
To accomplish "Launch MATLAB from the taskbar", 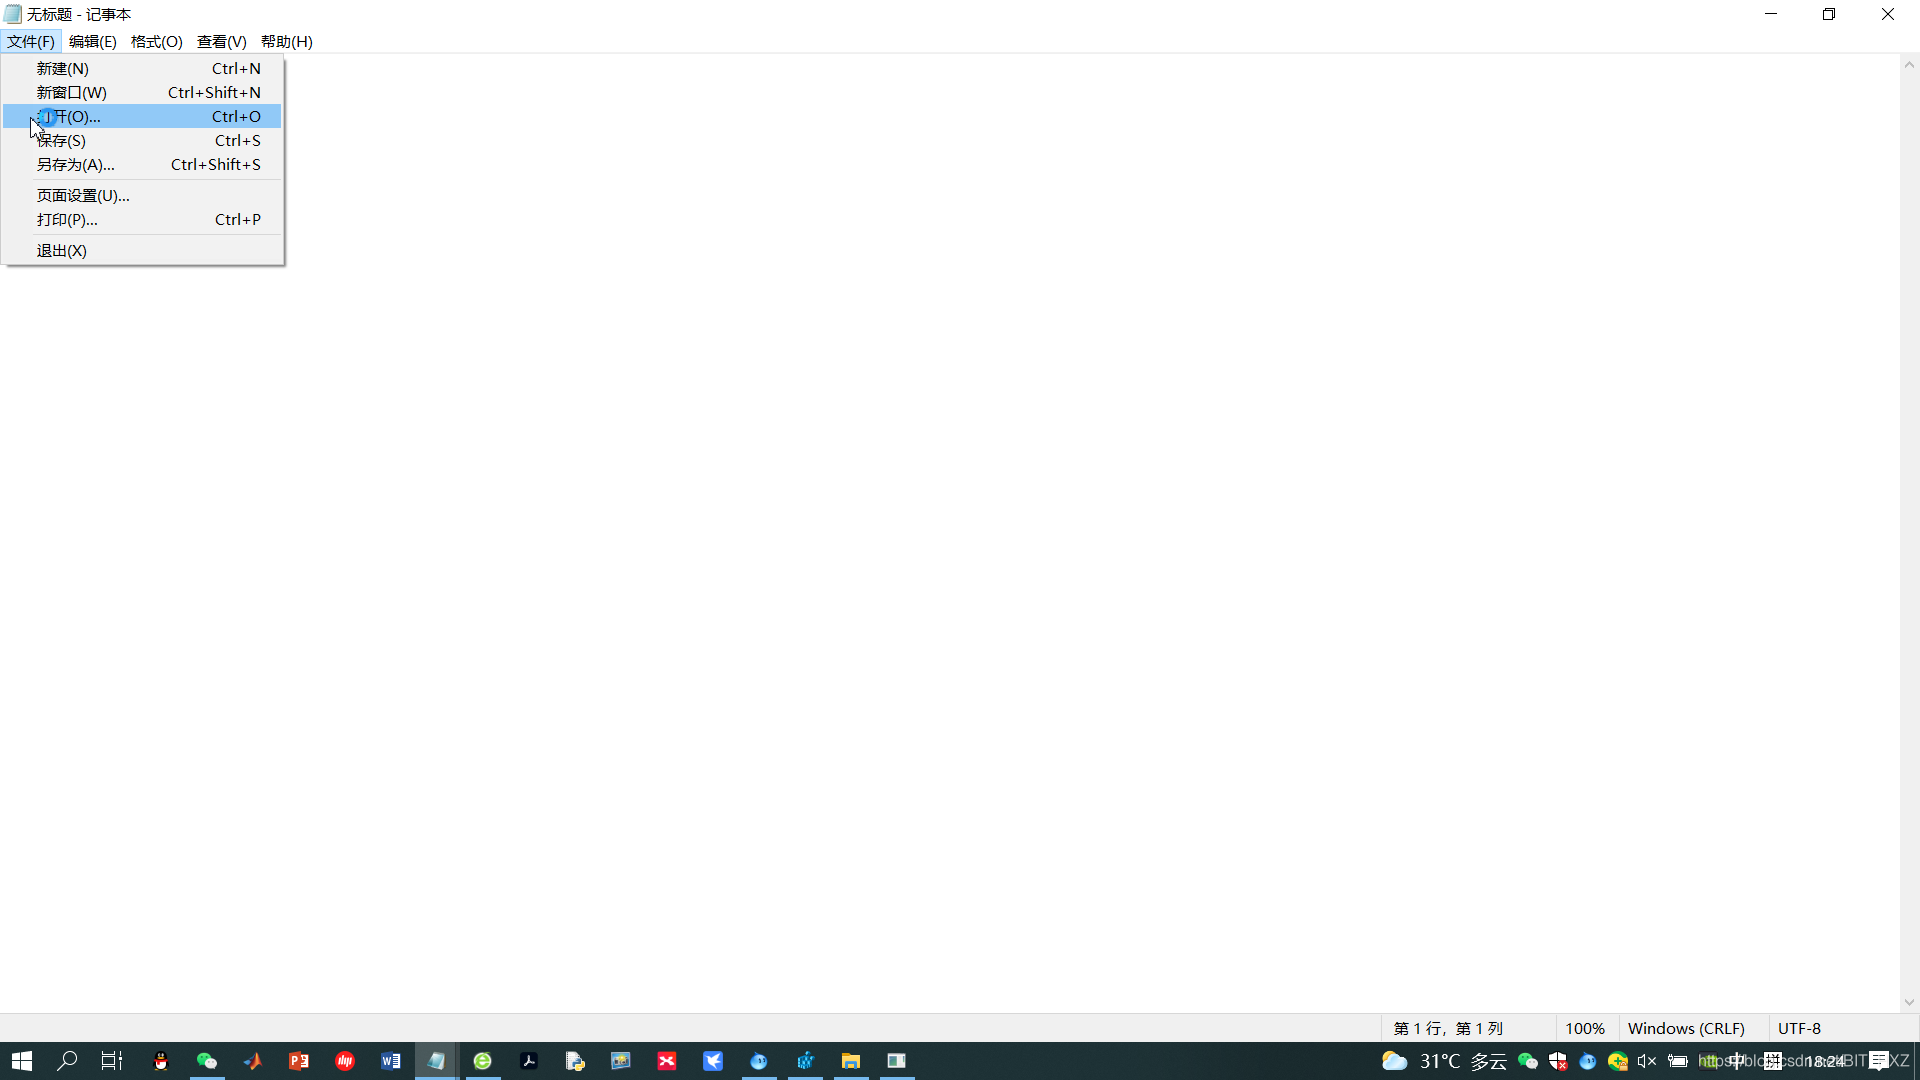I will coord(253,1061).
